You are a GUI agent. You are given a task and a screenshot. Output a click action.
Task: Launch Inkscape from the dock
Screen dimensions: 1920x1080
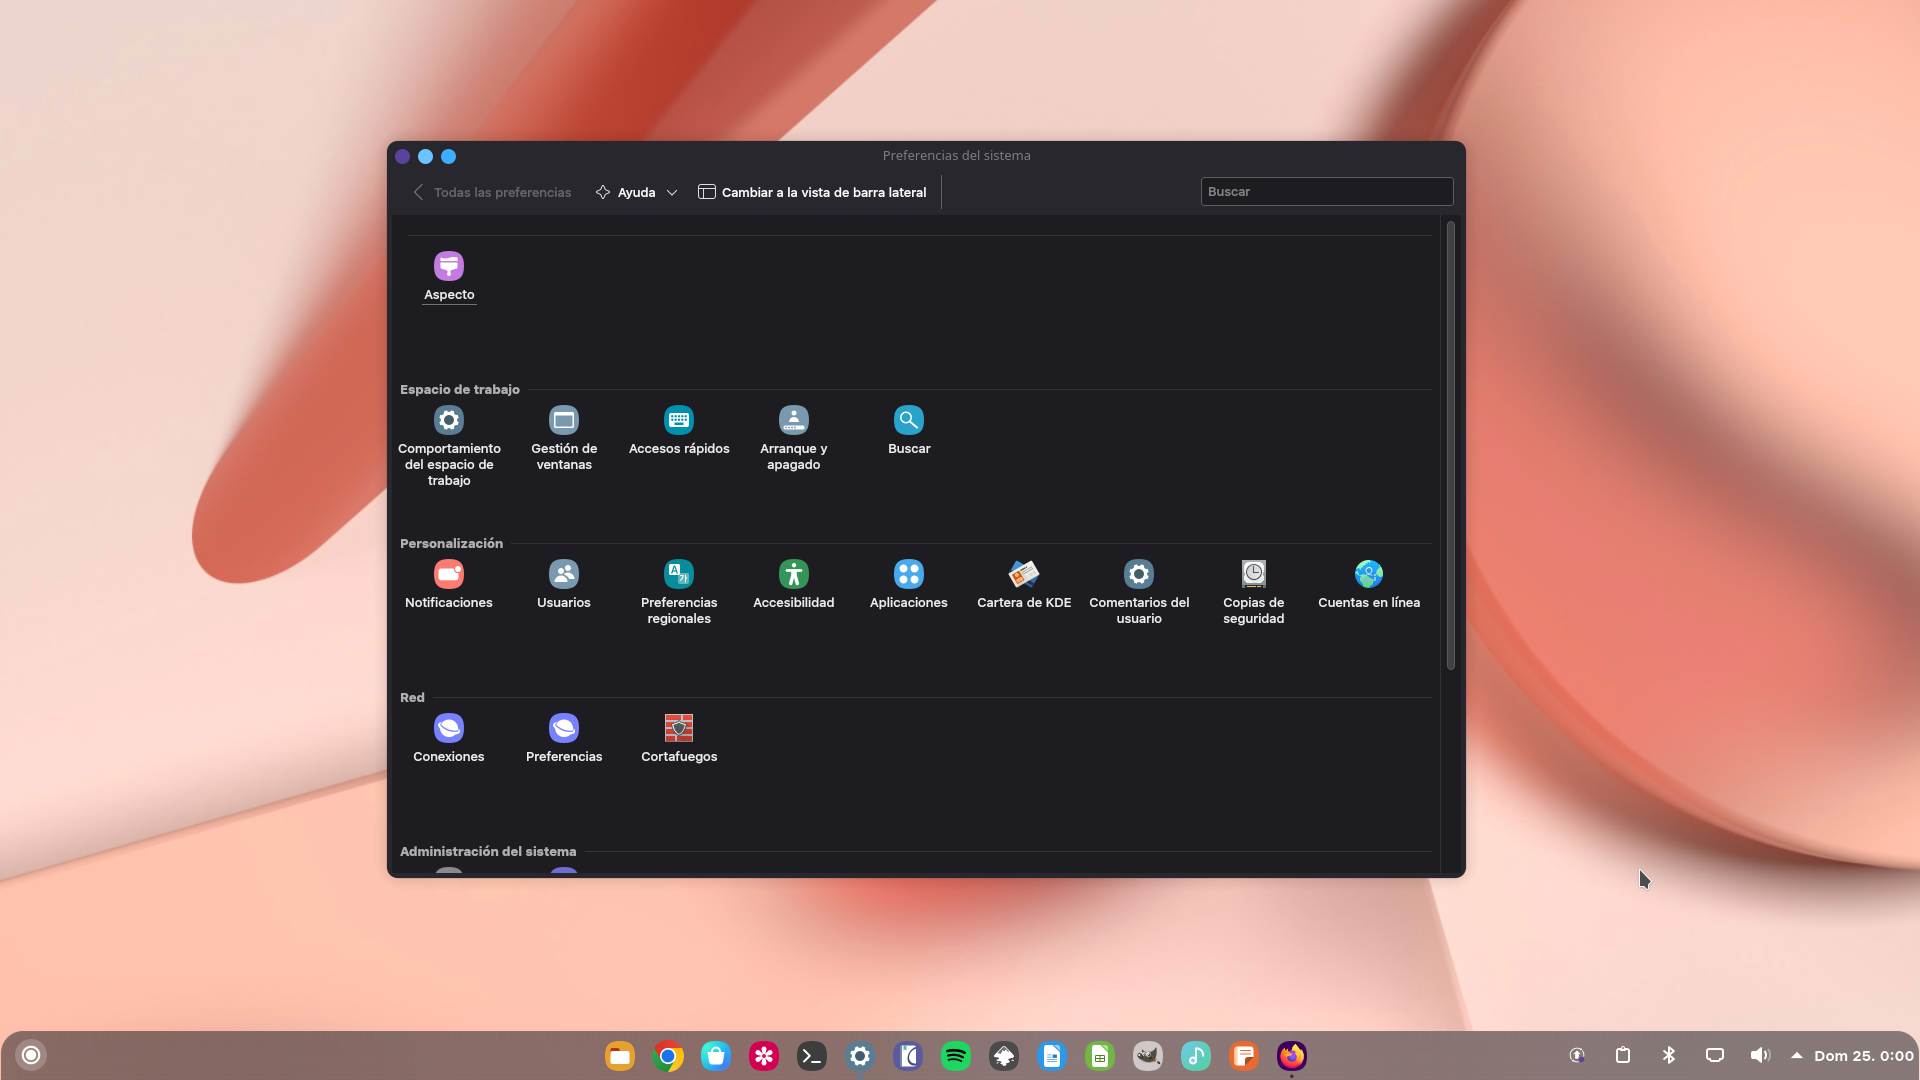click(1004, 1056)
